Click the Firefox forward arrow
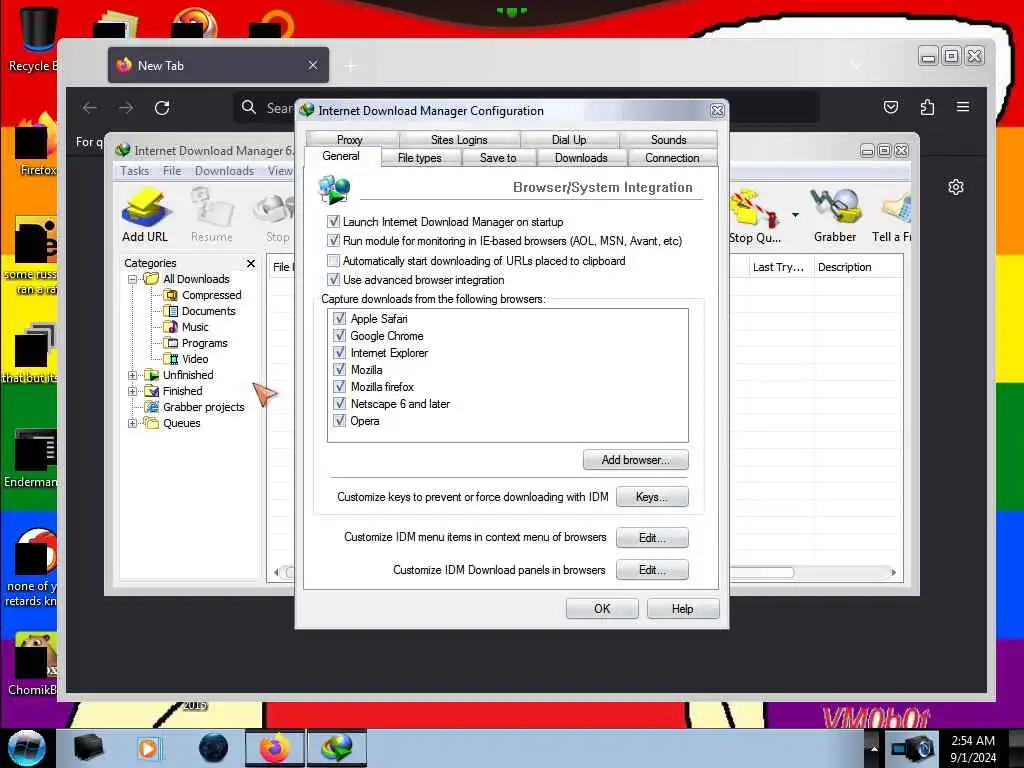The width and height of the screenshot is (1024, 768). pos(126,108)
